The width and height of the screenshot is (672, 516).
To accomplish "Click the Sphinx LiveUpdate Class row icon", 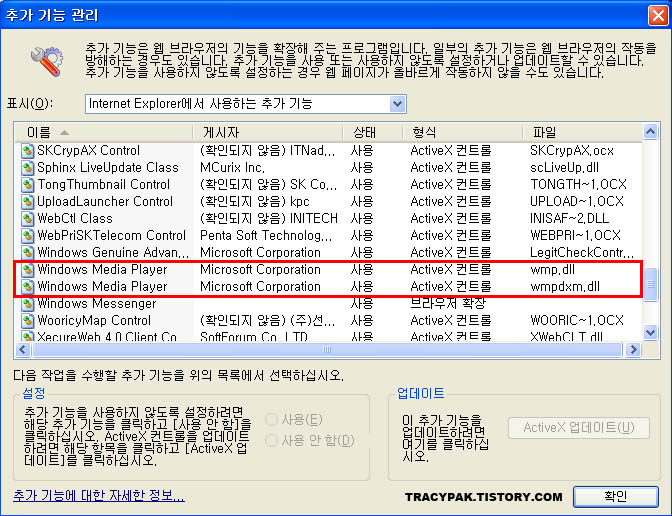I will pyautogui.click(x=28, y=168).
